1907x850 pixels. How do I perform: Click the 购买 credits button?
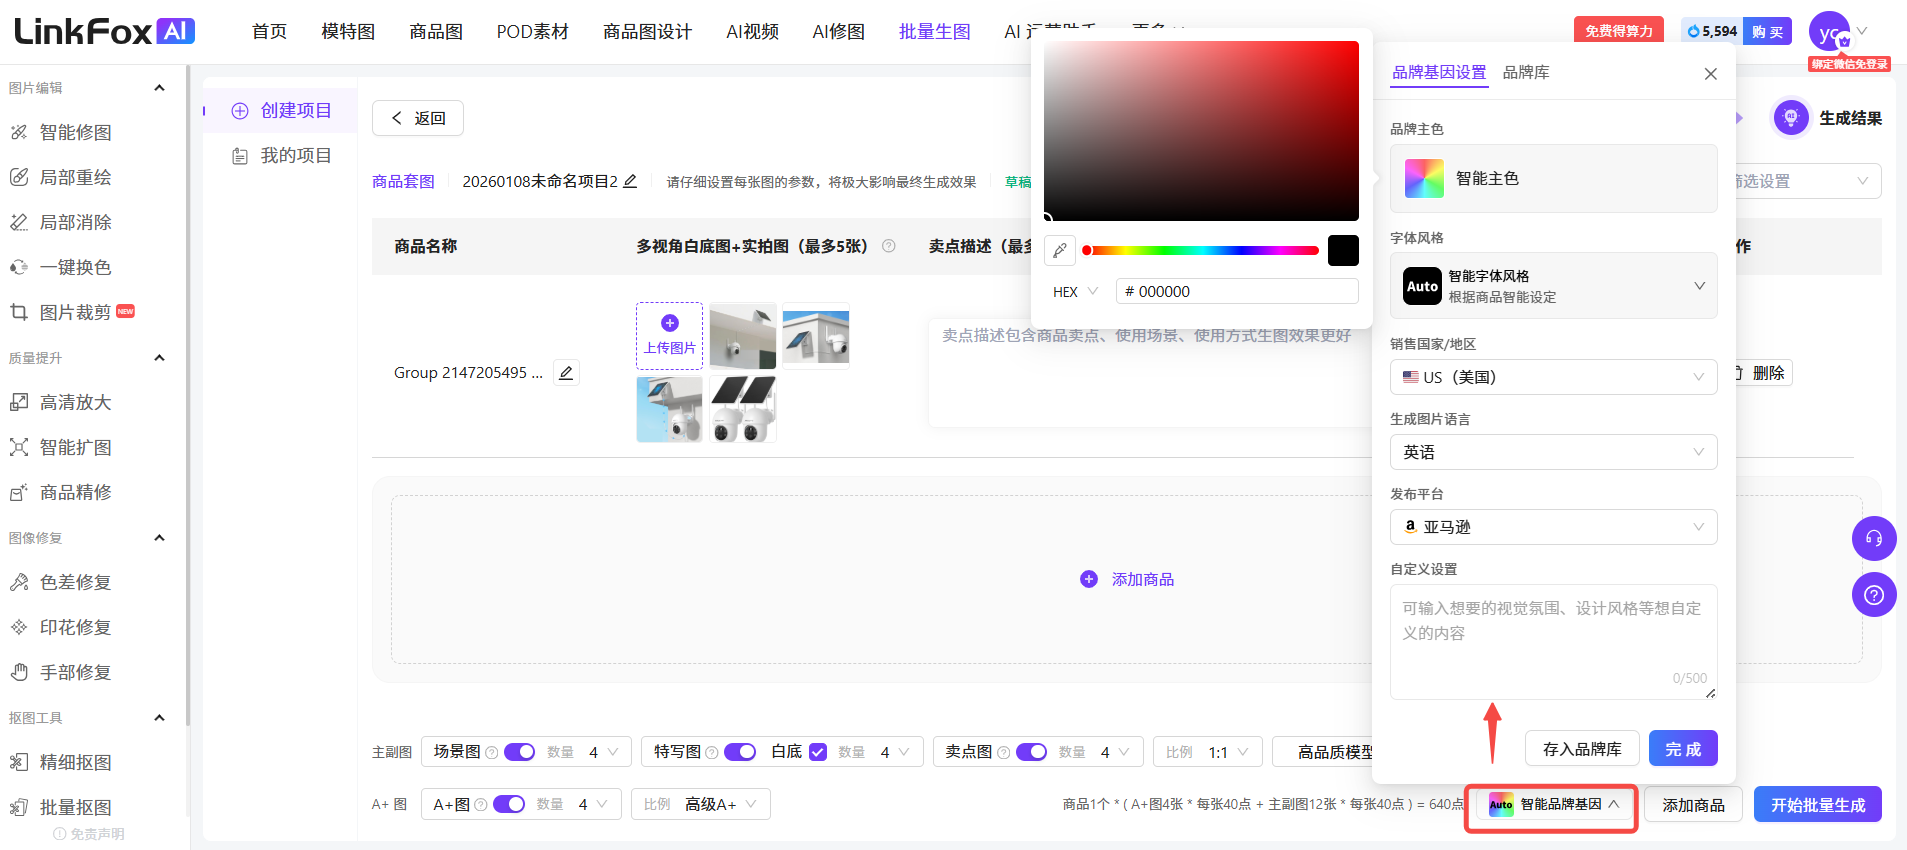[1767, 31]
